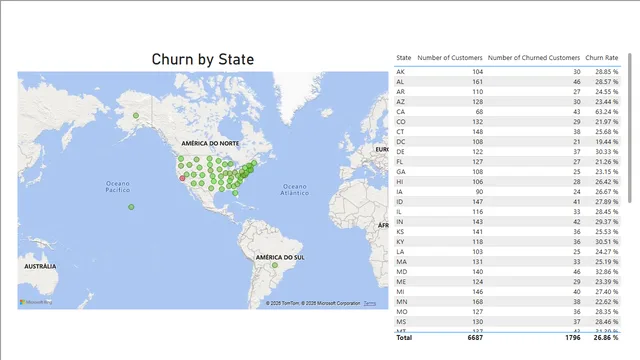Click the Oceano Atlântico map label
Image resolution: width=640 pixels, height=360 pixels.
[295, 189]
